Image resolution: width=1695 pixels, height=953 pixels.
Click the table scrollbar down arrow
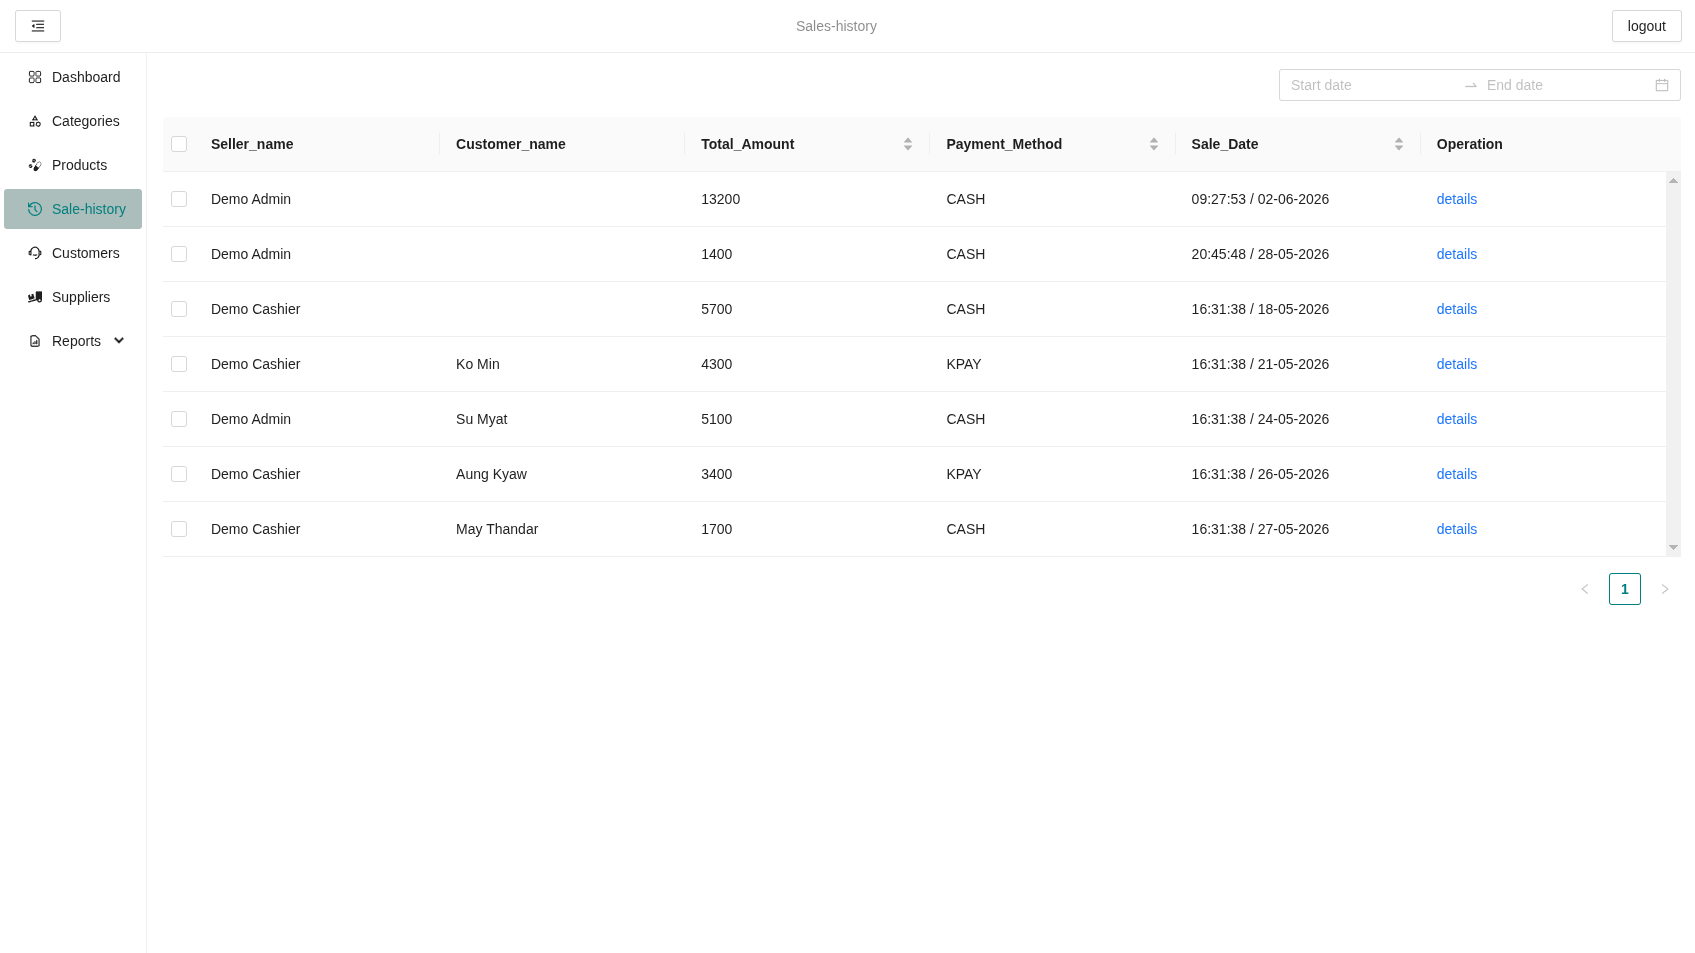pyautogui.click(x=1673, y=548)
